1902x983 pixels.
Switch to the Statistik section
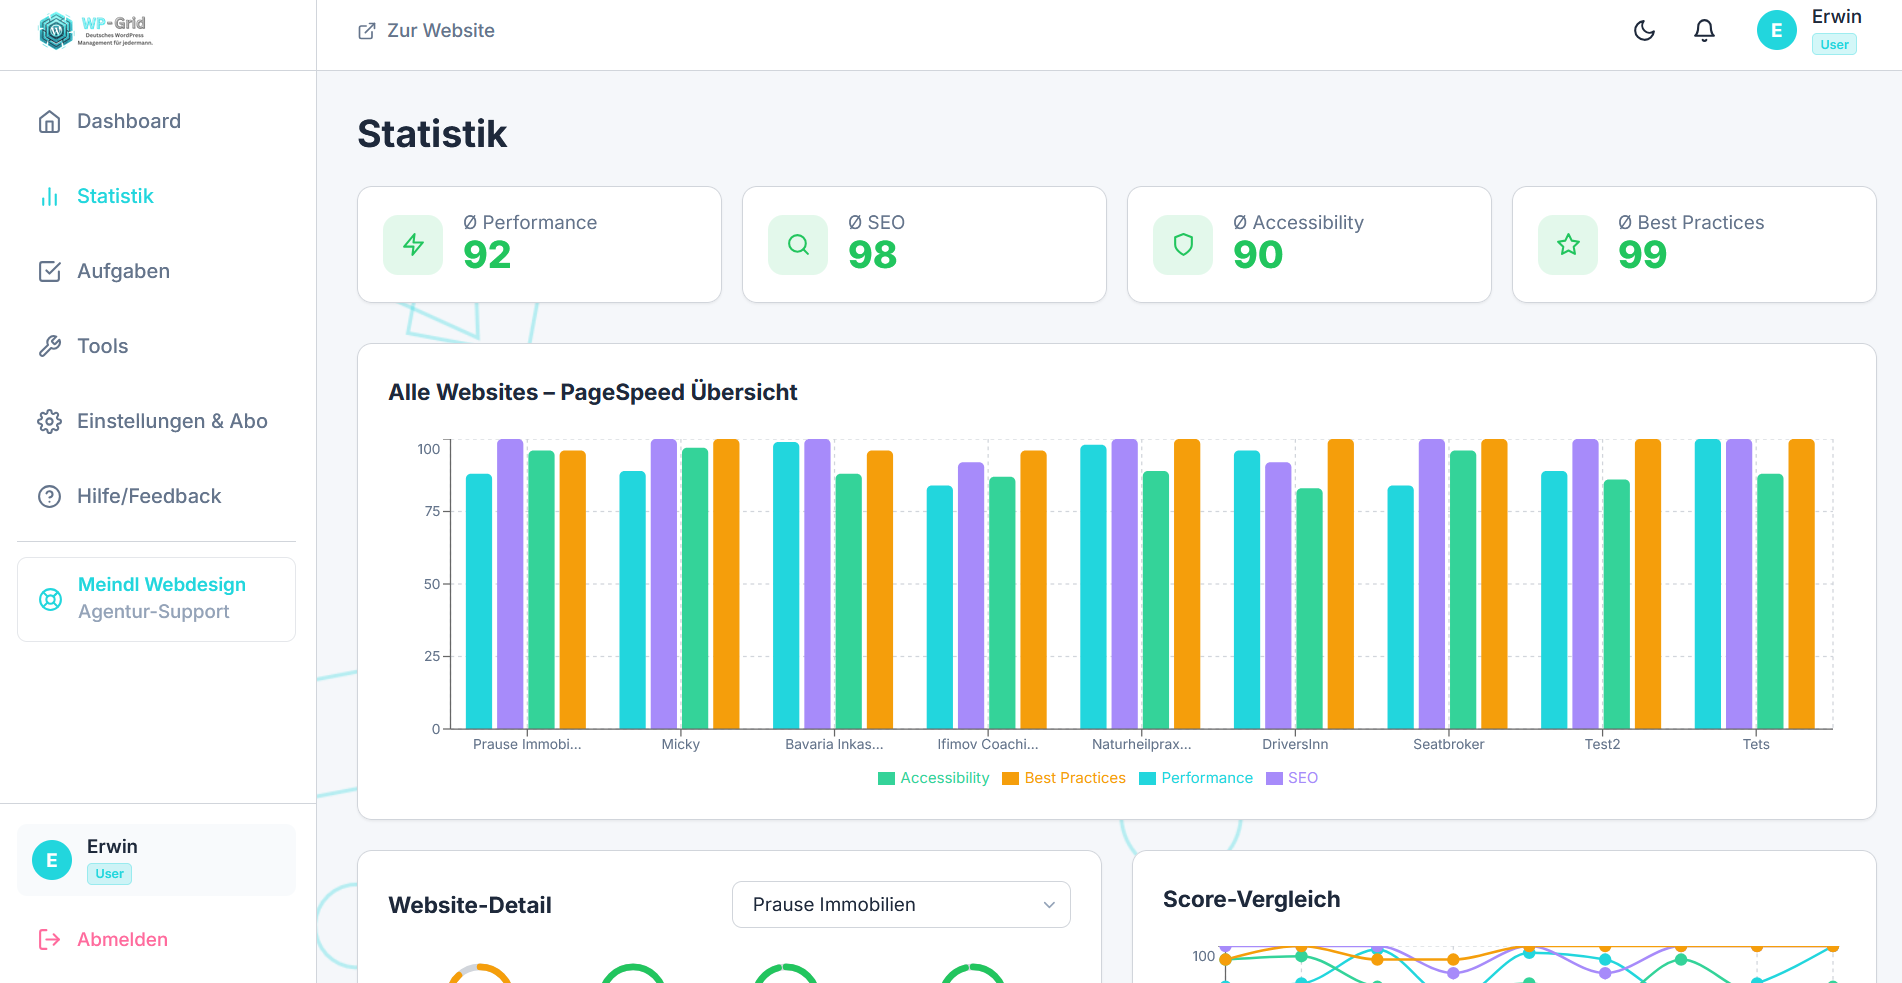coord(115,196)
